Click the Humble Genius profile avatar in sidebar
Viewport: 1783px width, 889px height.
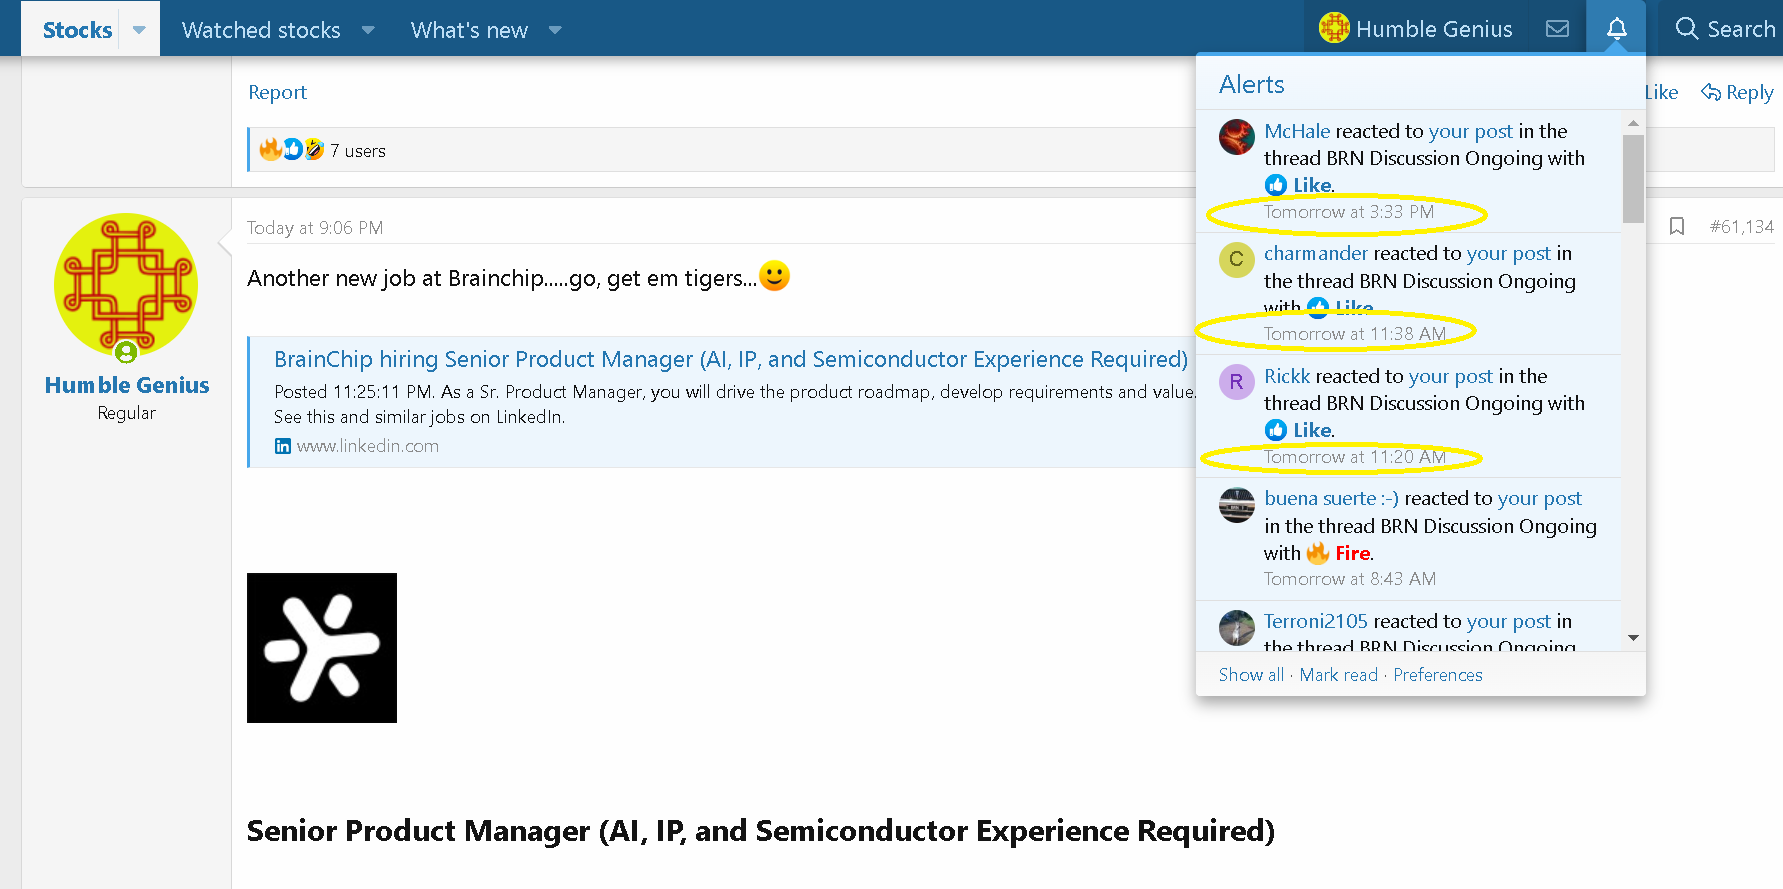click(126, 286)
